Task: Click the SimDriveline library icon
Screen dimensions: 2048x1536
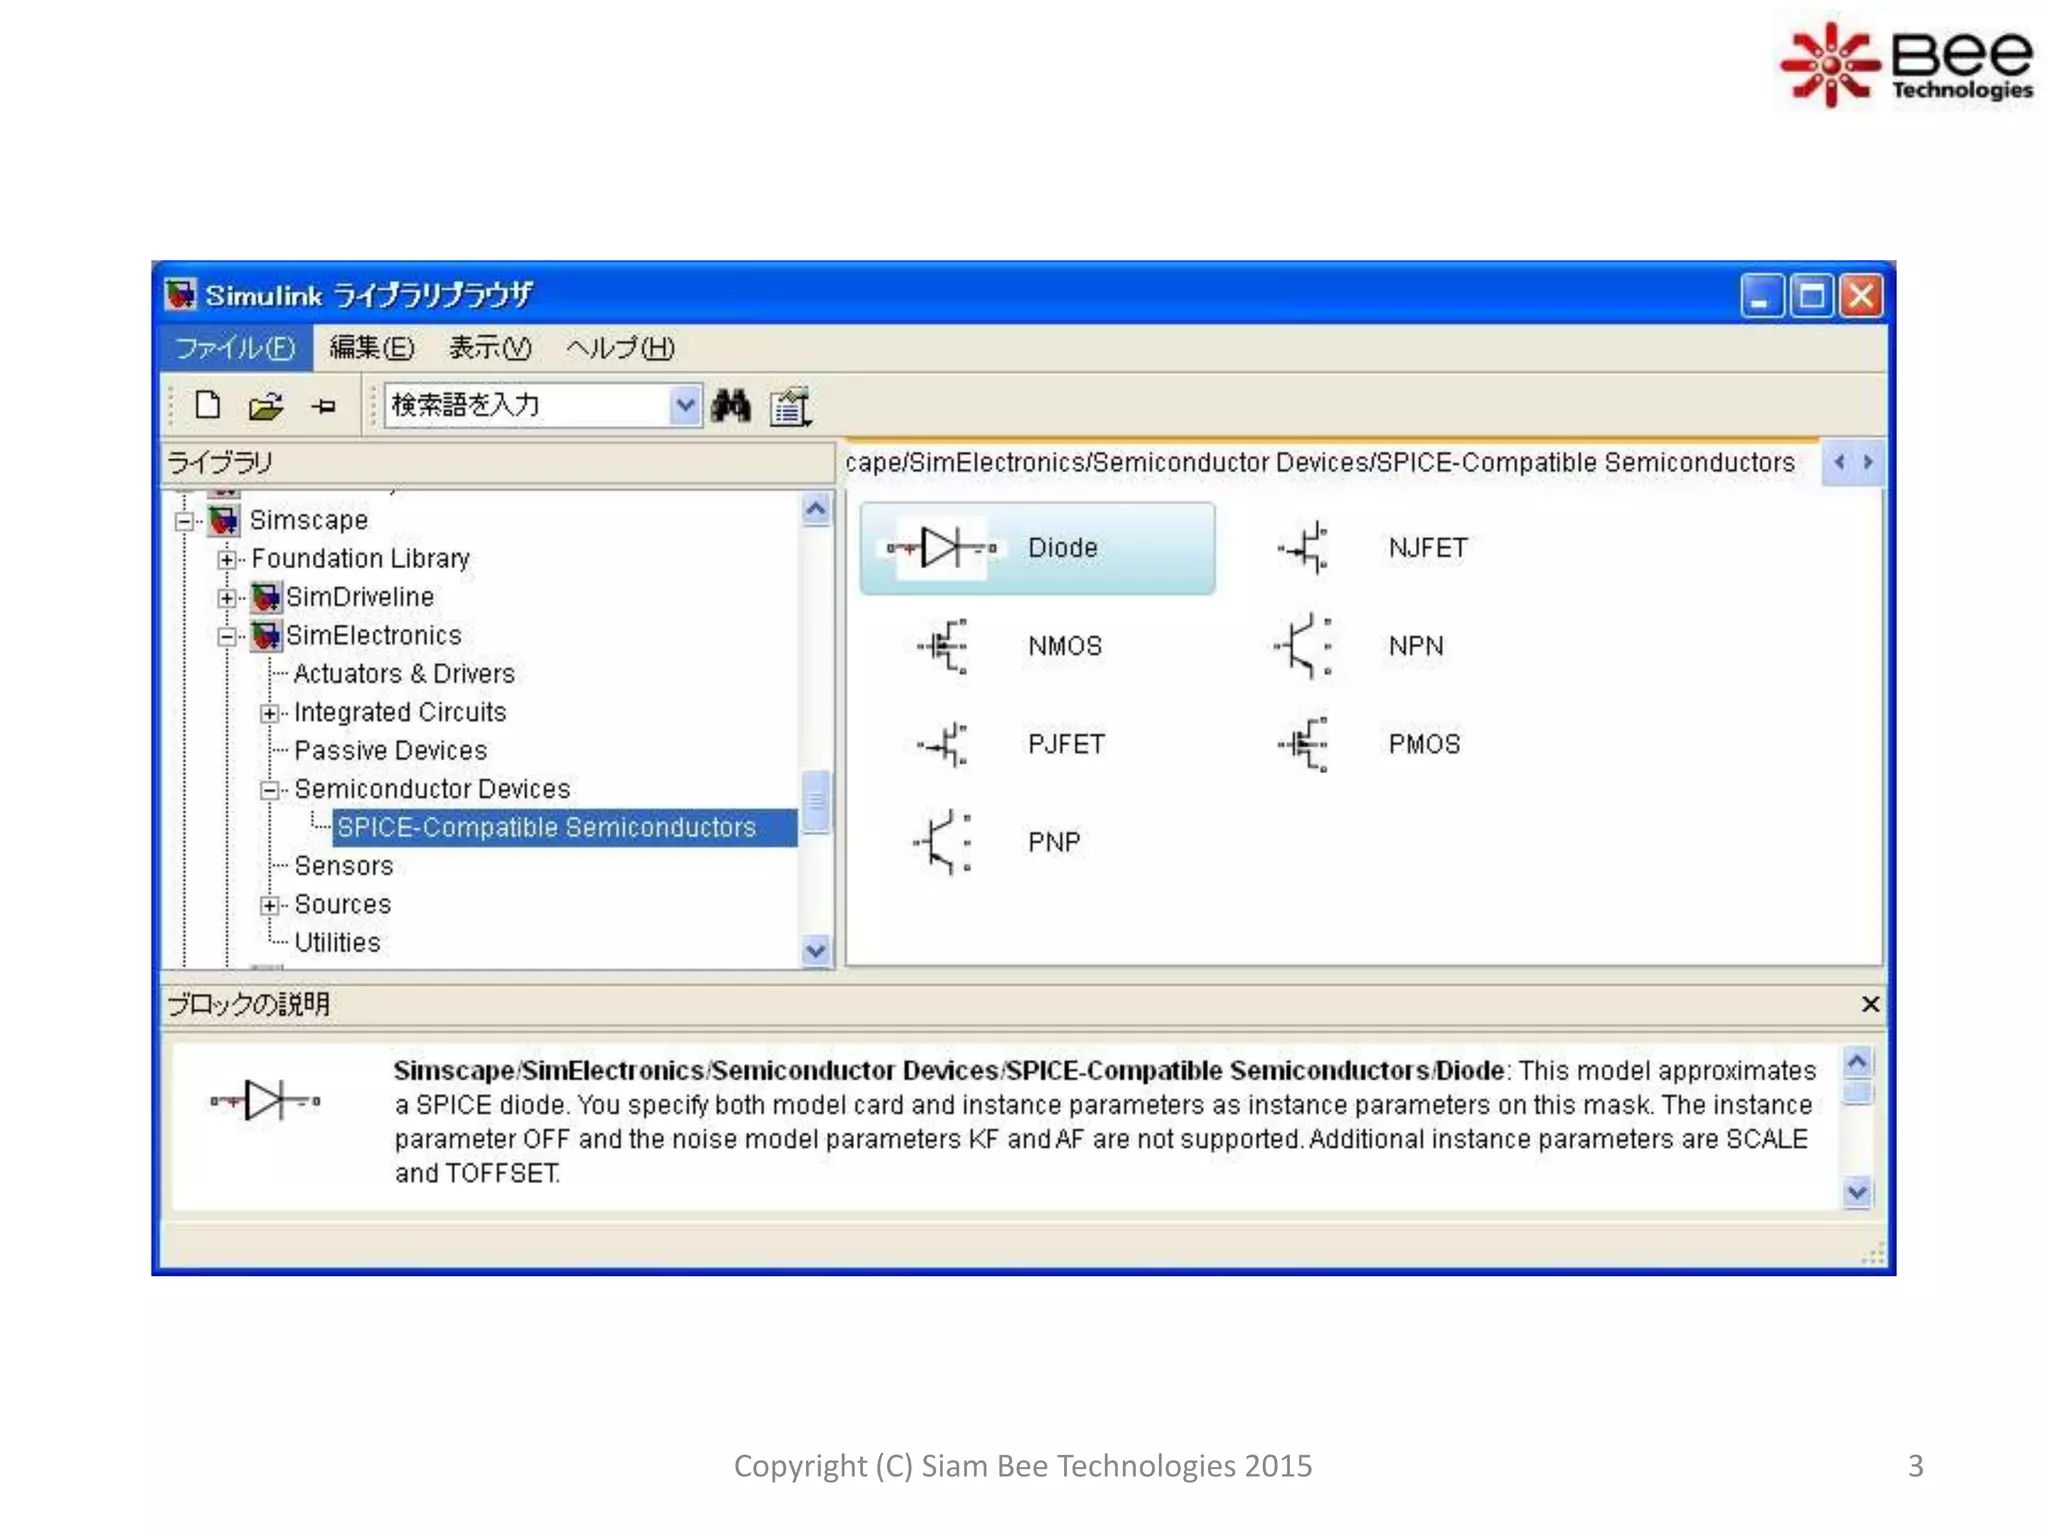Action: [x=265, y=597]
